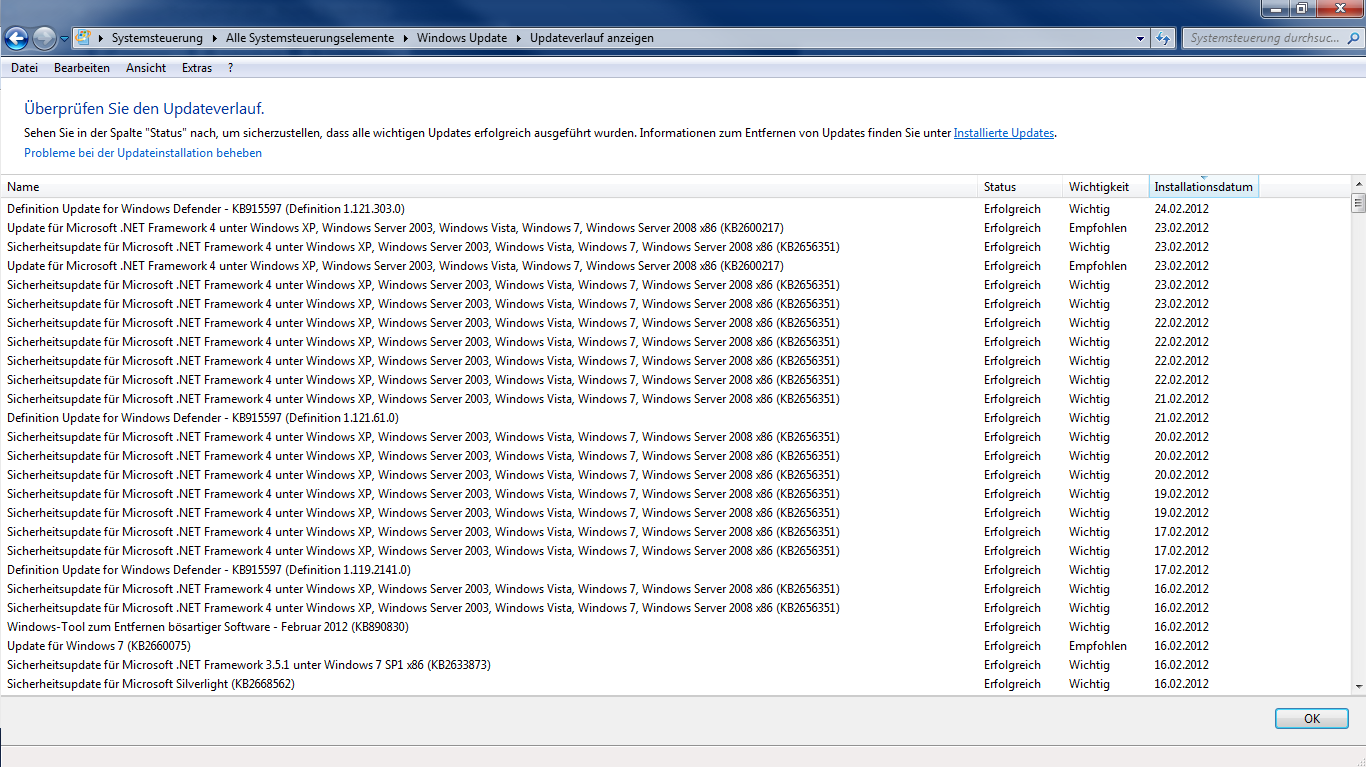Open the address bar history dropdown arrow
Image resolution: width=1366 pixels, height=767 pixels.
1141,38
